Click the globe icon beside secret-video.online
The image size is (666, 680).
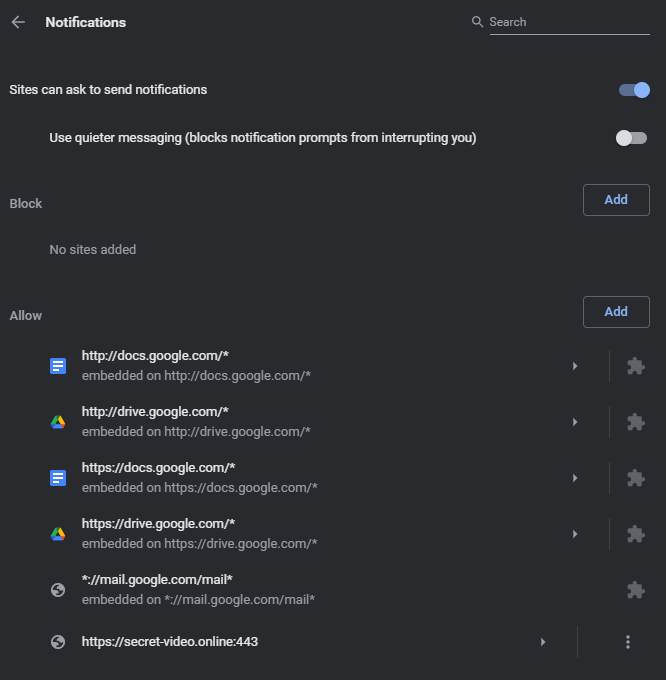(58, 642)
